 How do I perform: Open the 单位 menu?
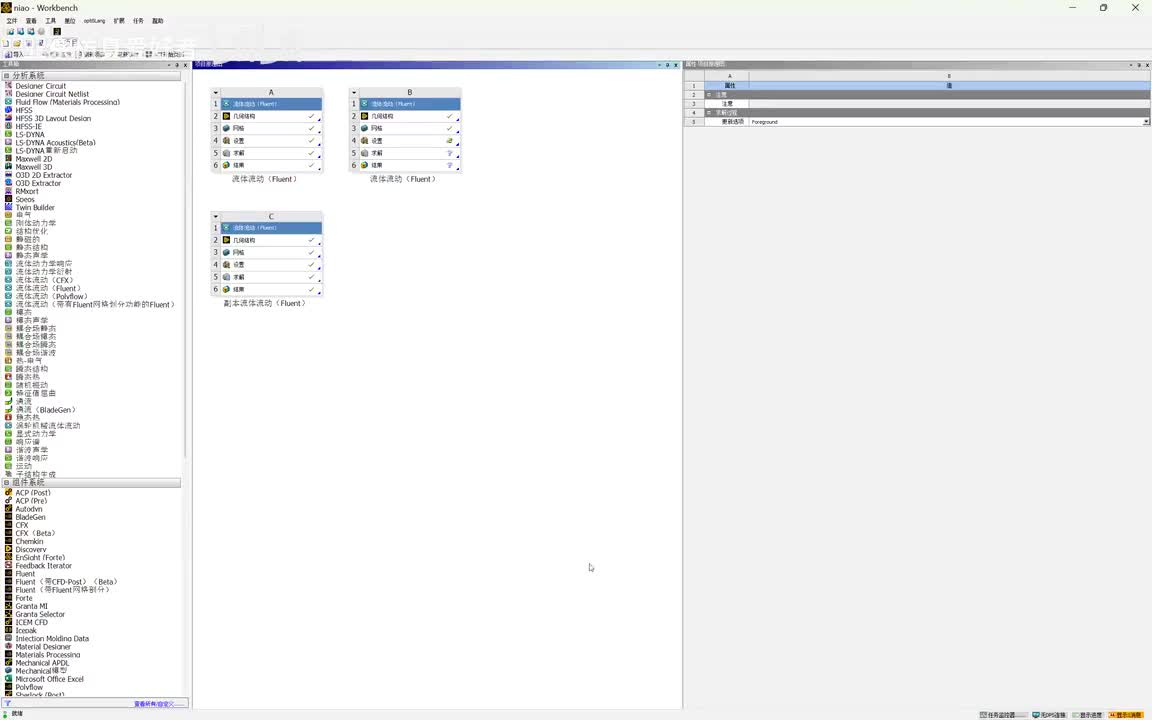(70, 21)
